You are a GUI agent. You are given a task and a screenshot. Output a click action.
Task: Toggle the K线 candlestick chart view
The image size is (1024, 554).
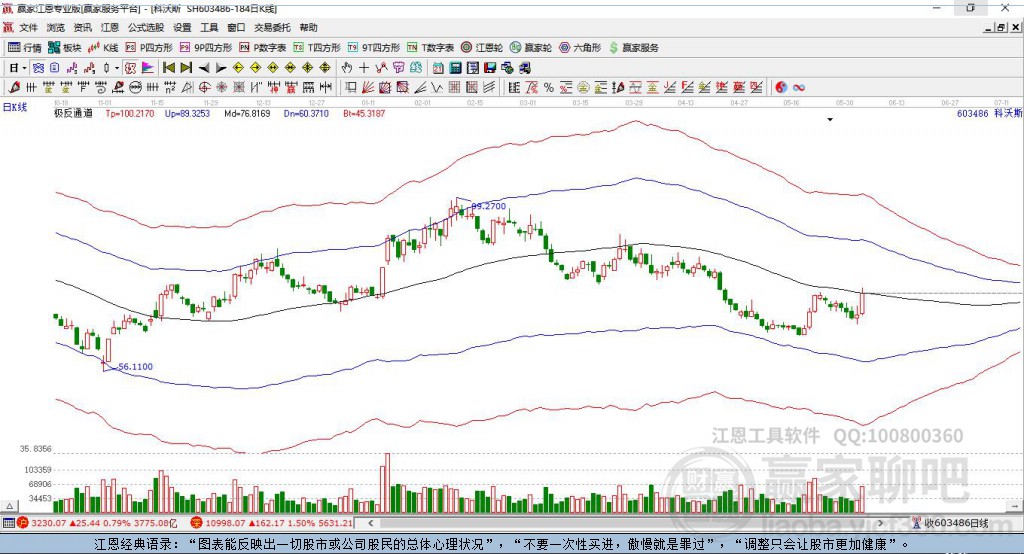pos(103,48)
